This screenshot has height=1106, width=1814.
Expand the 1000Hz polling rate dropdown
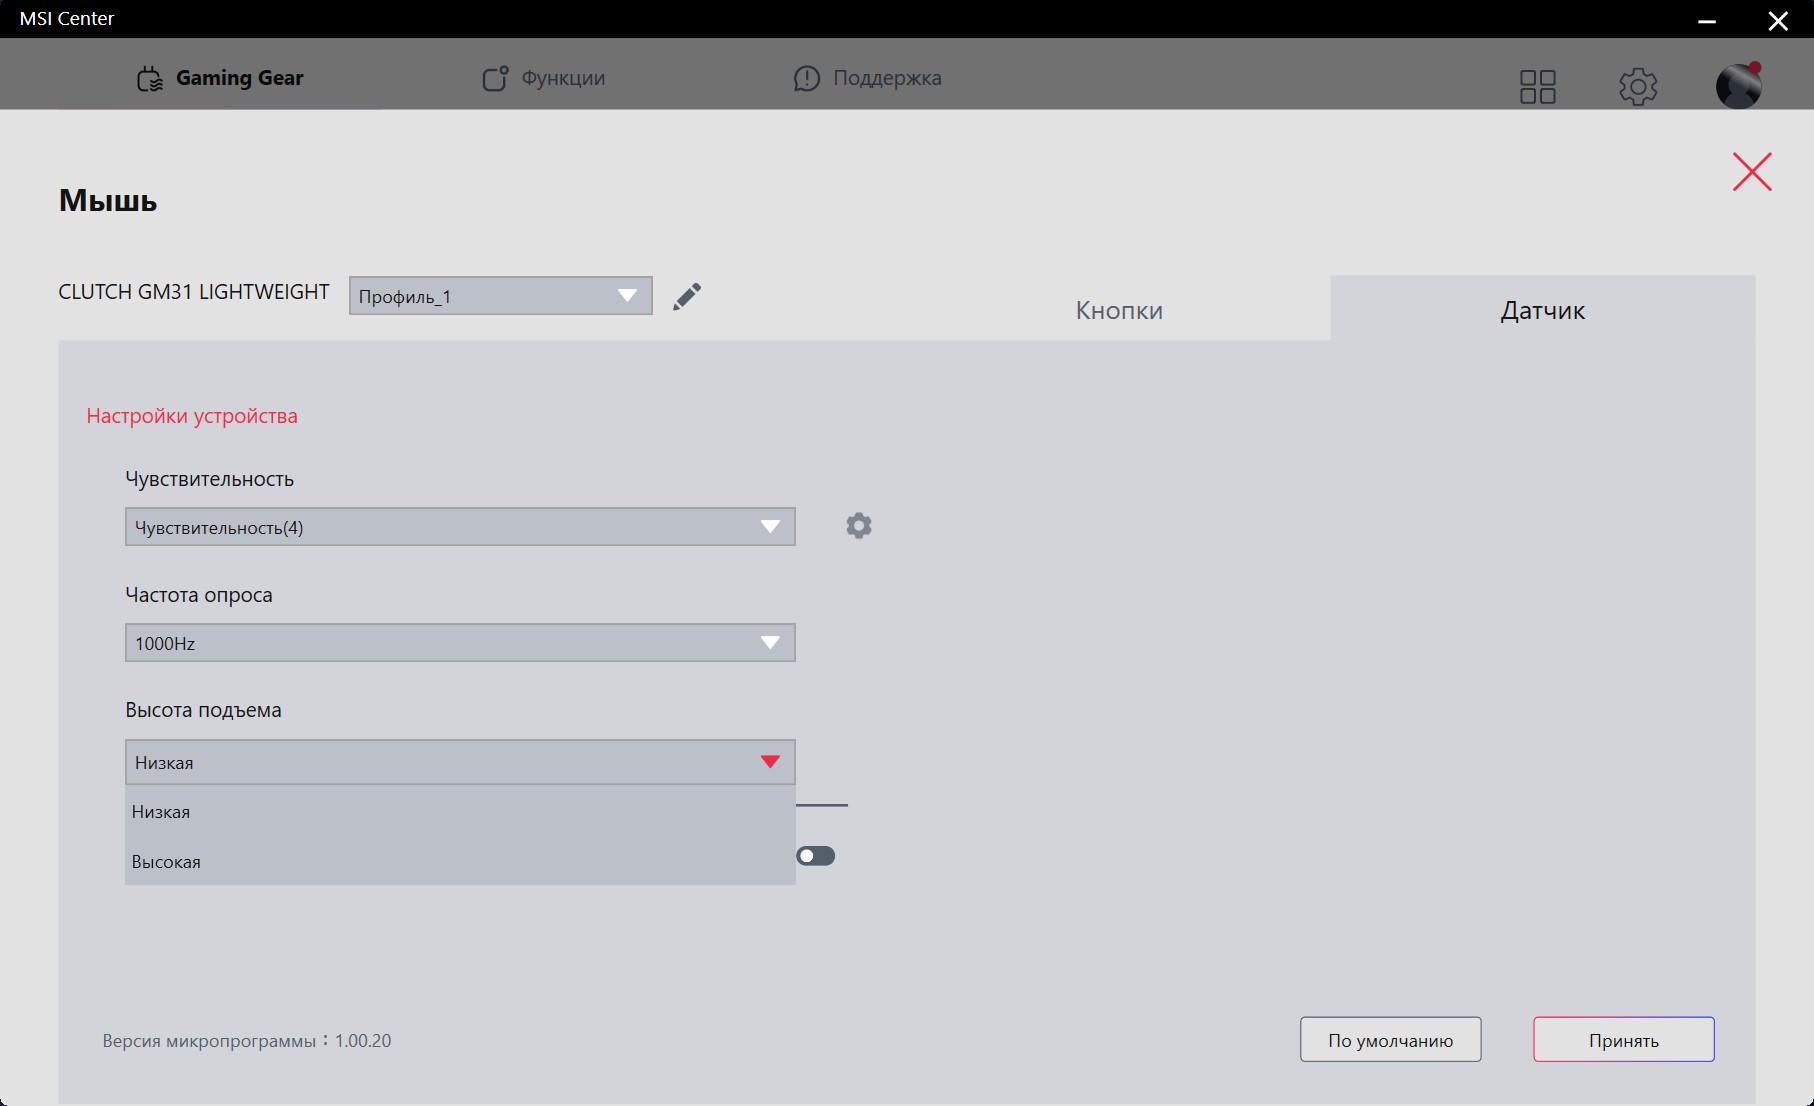pyautogui.click(x=460, y=643)
